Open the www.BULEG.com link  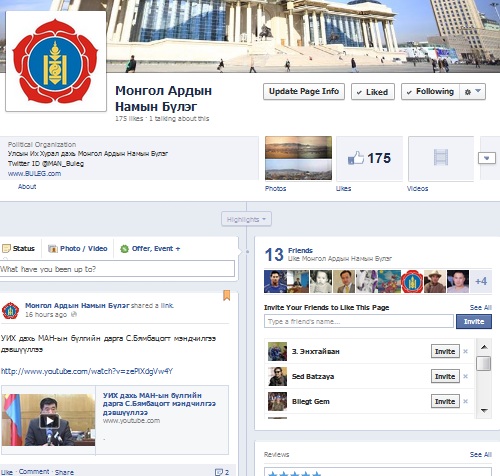[34, 173]
